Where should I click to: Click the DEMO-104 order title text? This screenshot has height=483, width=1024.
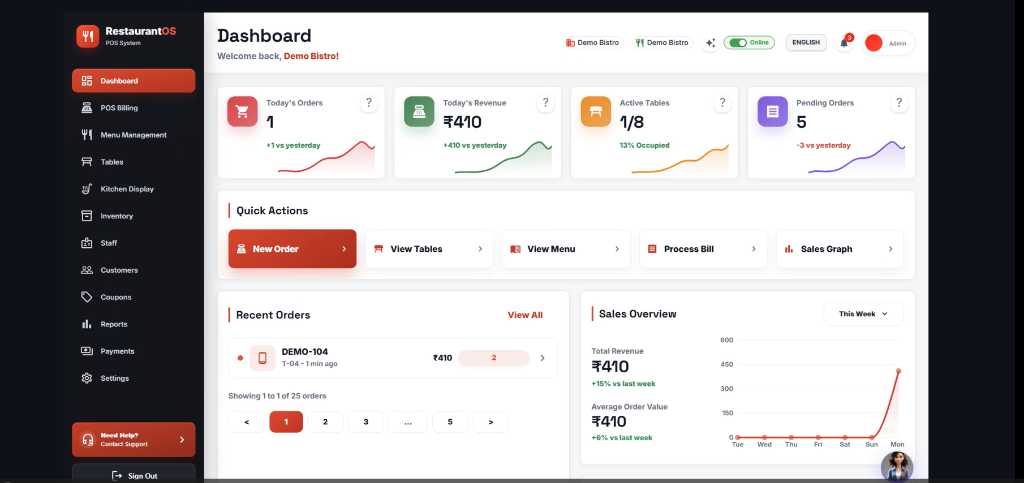coord(305,352)
